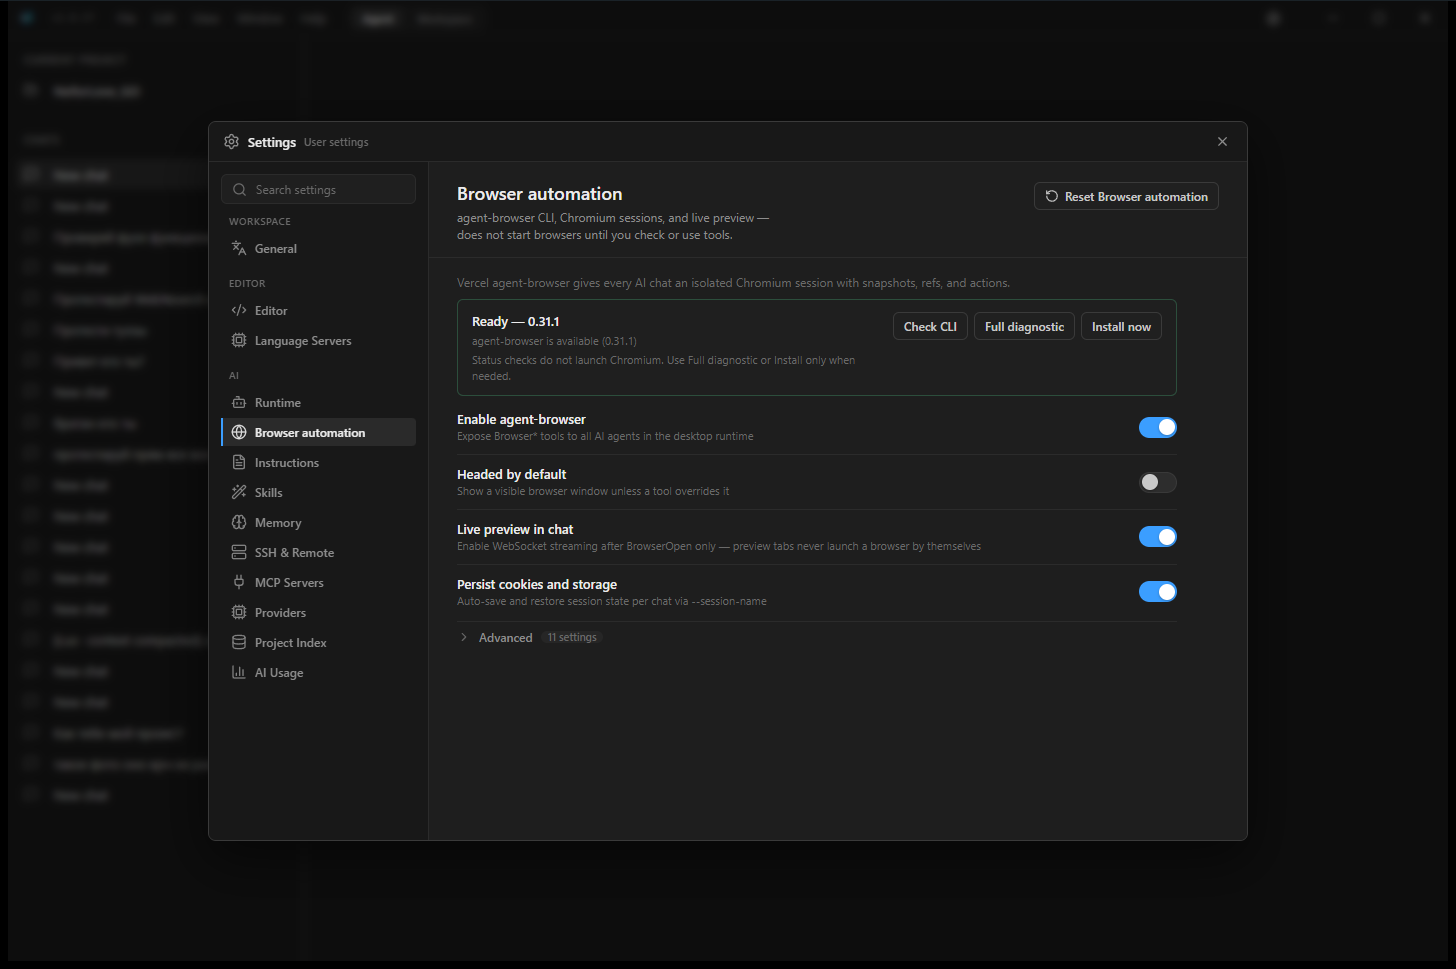Select the Browser automation sidebar item
1456x969 pixels.
318,433
